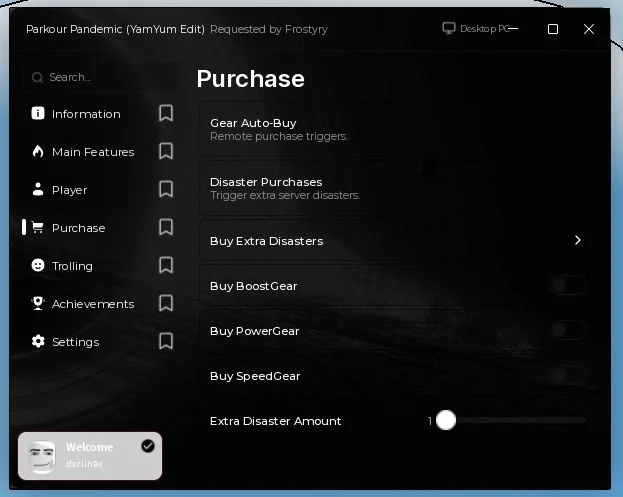Screen dimensions: 623x497
Task: Click the bookmark icon beside Main Features
Action: 166,151
